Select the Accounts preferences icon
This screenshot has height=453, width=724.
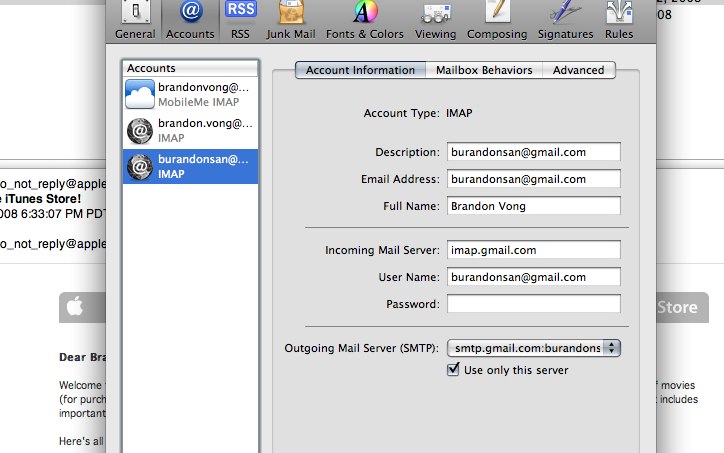click(190, 21)
